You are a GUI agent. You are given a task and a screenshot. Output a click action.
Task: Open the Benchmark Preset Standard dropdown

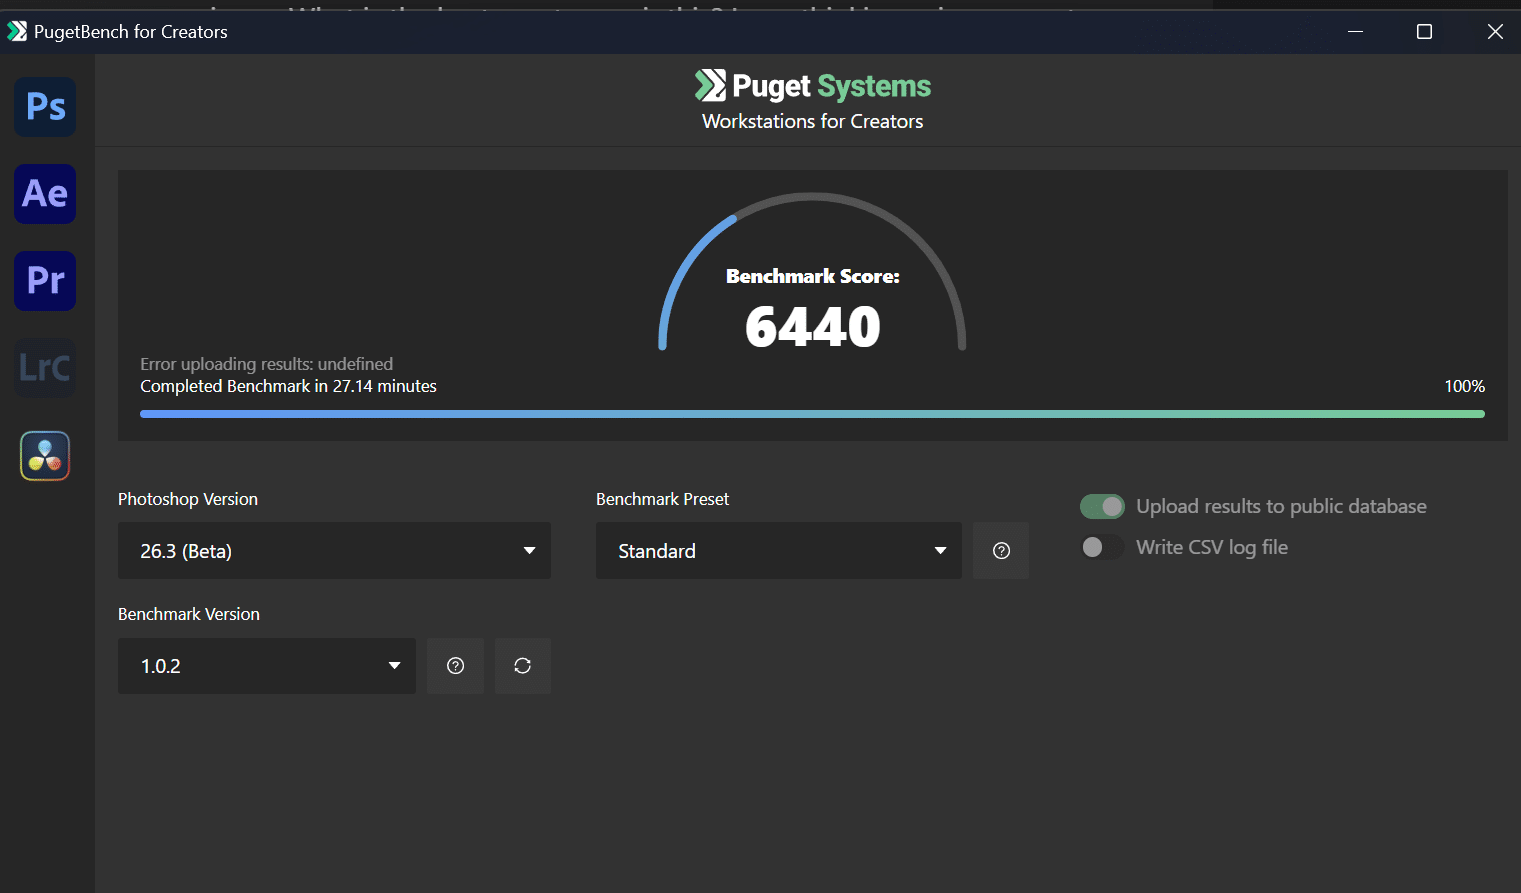click(x=778, y=551)
